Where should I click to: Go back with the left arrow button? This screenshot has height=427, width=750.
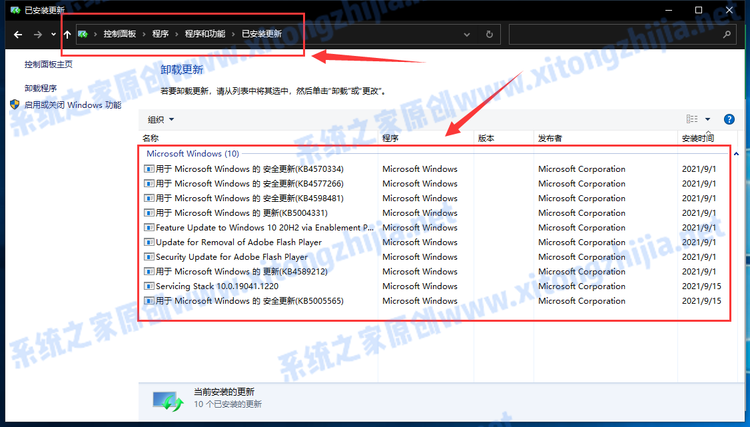18,34
